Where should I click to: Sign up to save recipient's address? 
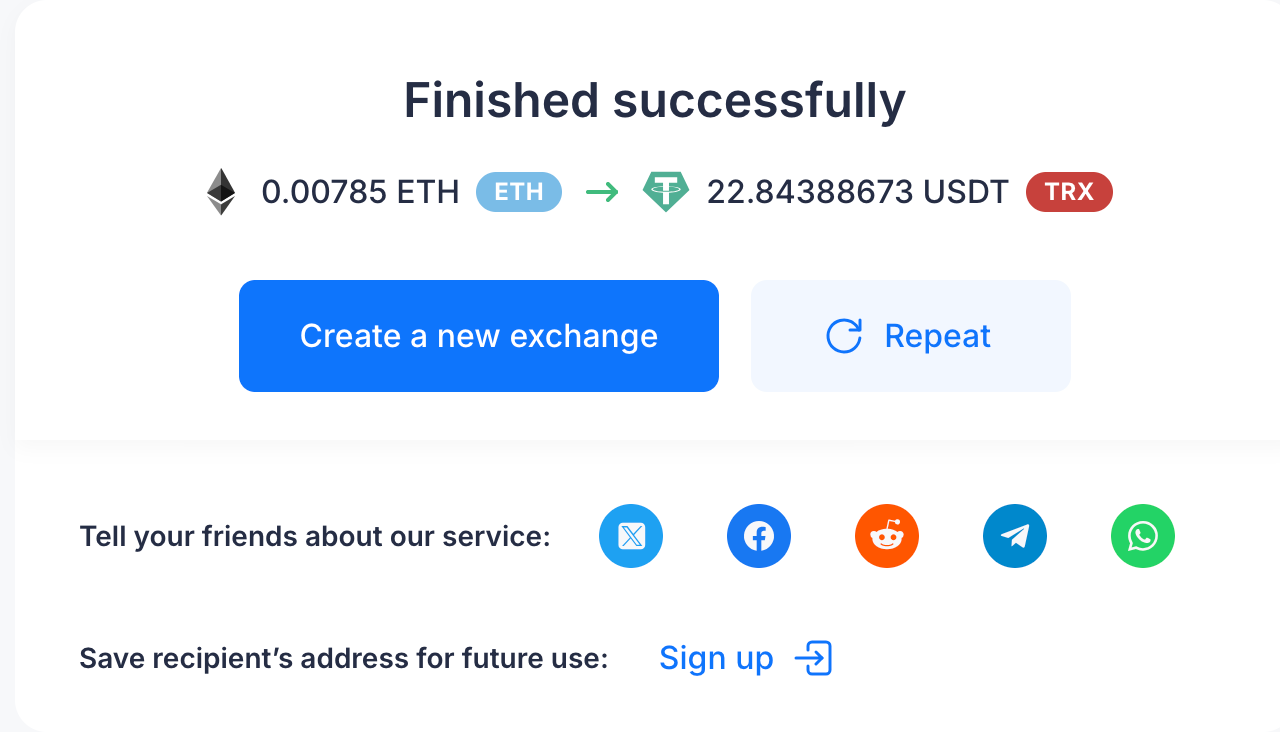(x=716, y=658)
